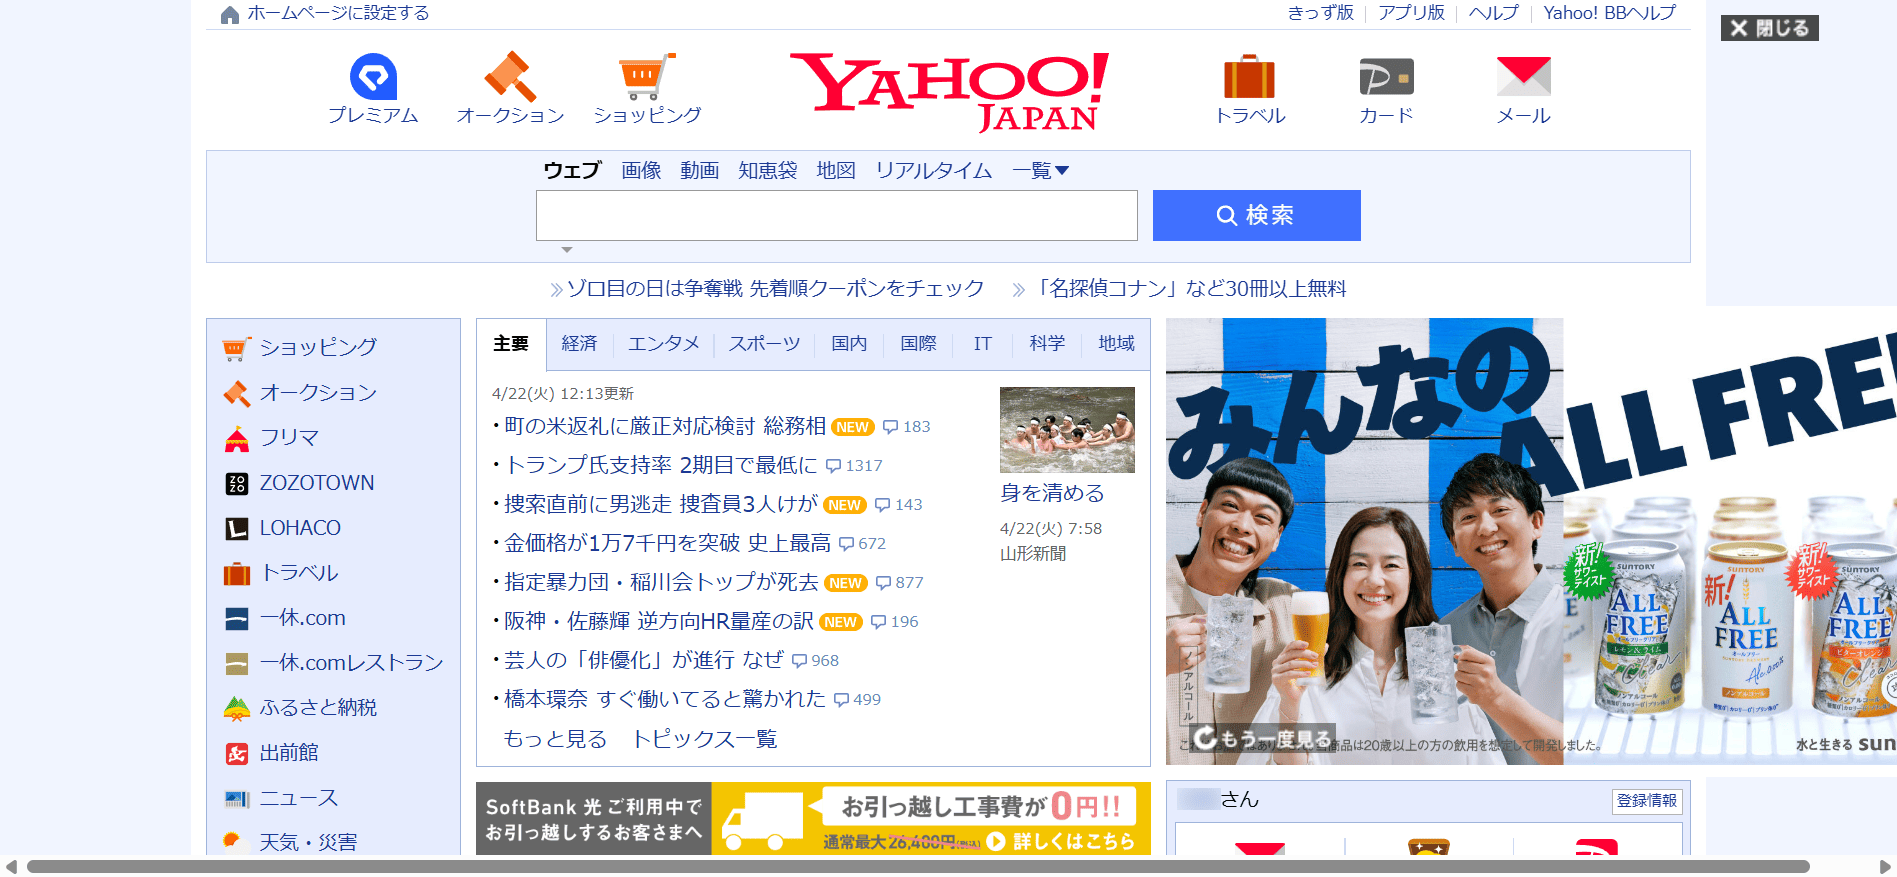Focus the main search input field
The image size is (1897, 877).
click(x=836, y=215)
